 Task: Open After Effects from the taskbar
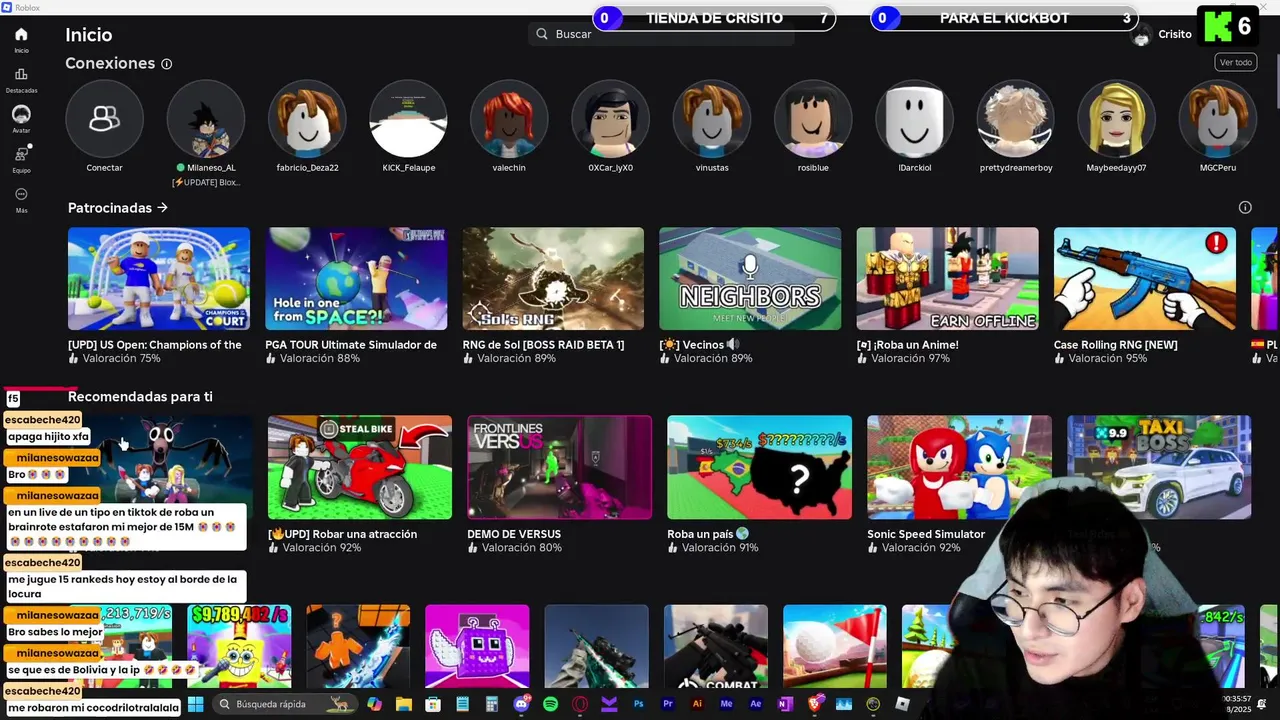point(756,704)
